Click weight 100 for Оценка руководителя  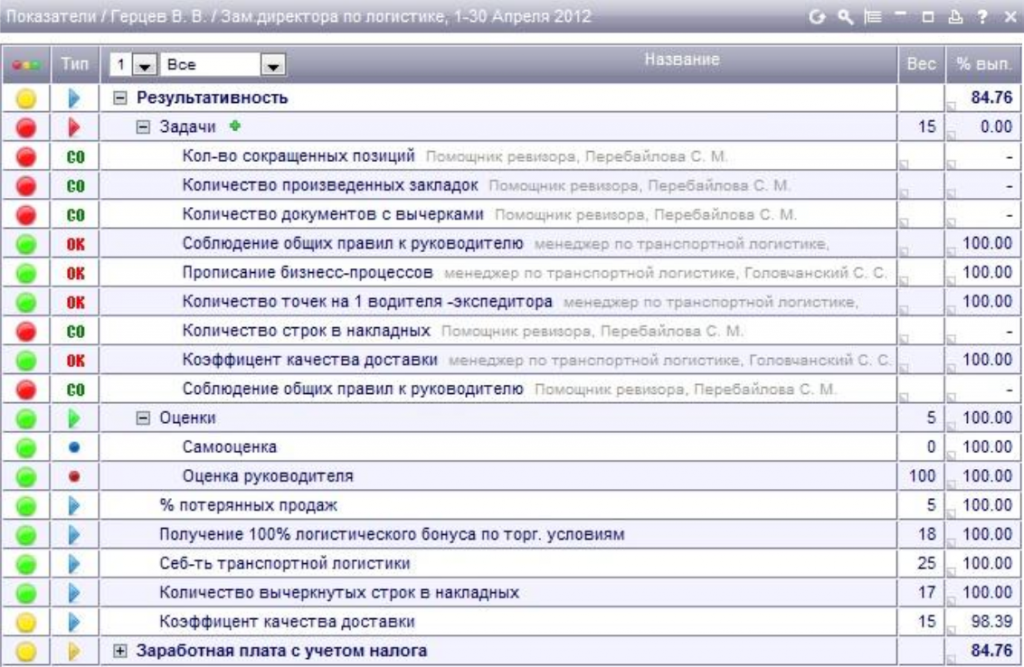point(922,476)
